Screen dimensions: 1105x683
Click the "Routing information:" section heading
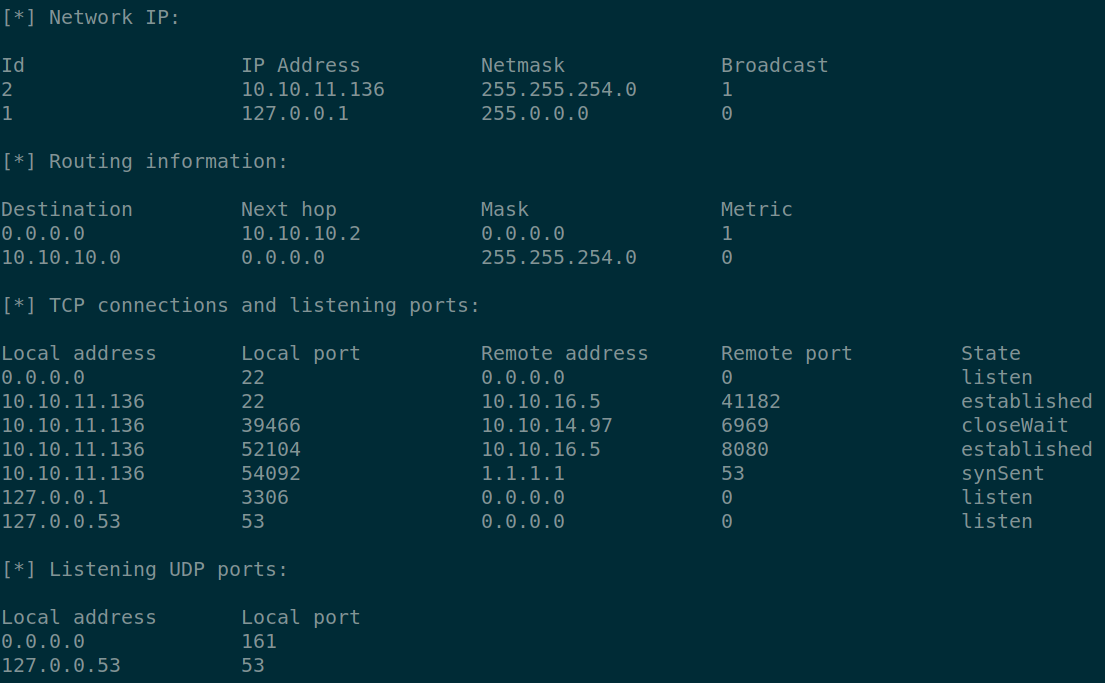pyautogui.click(x=168, y=161)
